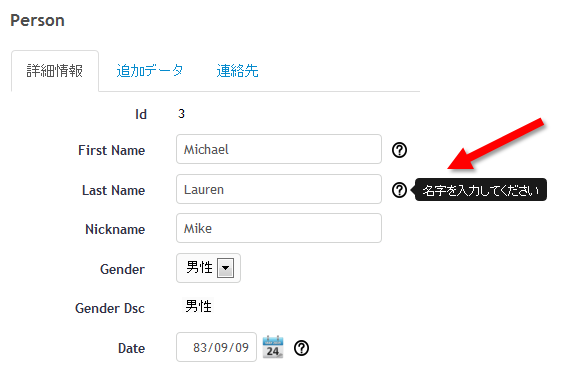Click the help icon next to Date

(x=301, y=348)
